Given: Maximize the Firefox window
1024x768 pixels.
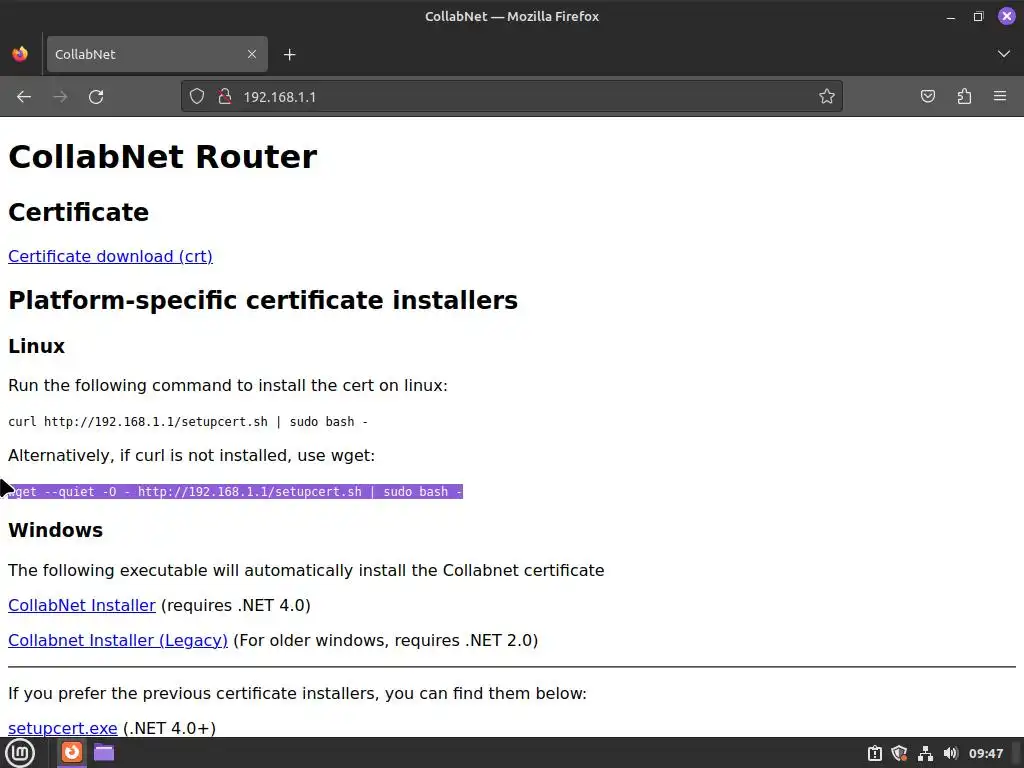Looking at the screenshot, I should coord(978,16).
